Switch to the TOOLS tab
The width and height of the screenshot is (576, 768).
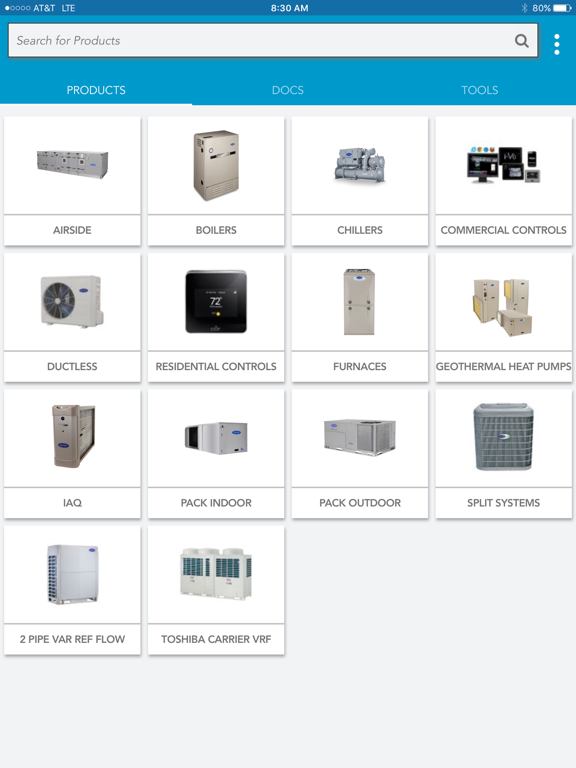click(480, 90)
